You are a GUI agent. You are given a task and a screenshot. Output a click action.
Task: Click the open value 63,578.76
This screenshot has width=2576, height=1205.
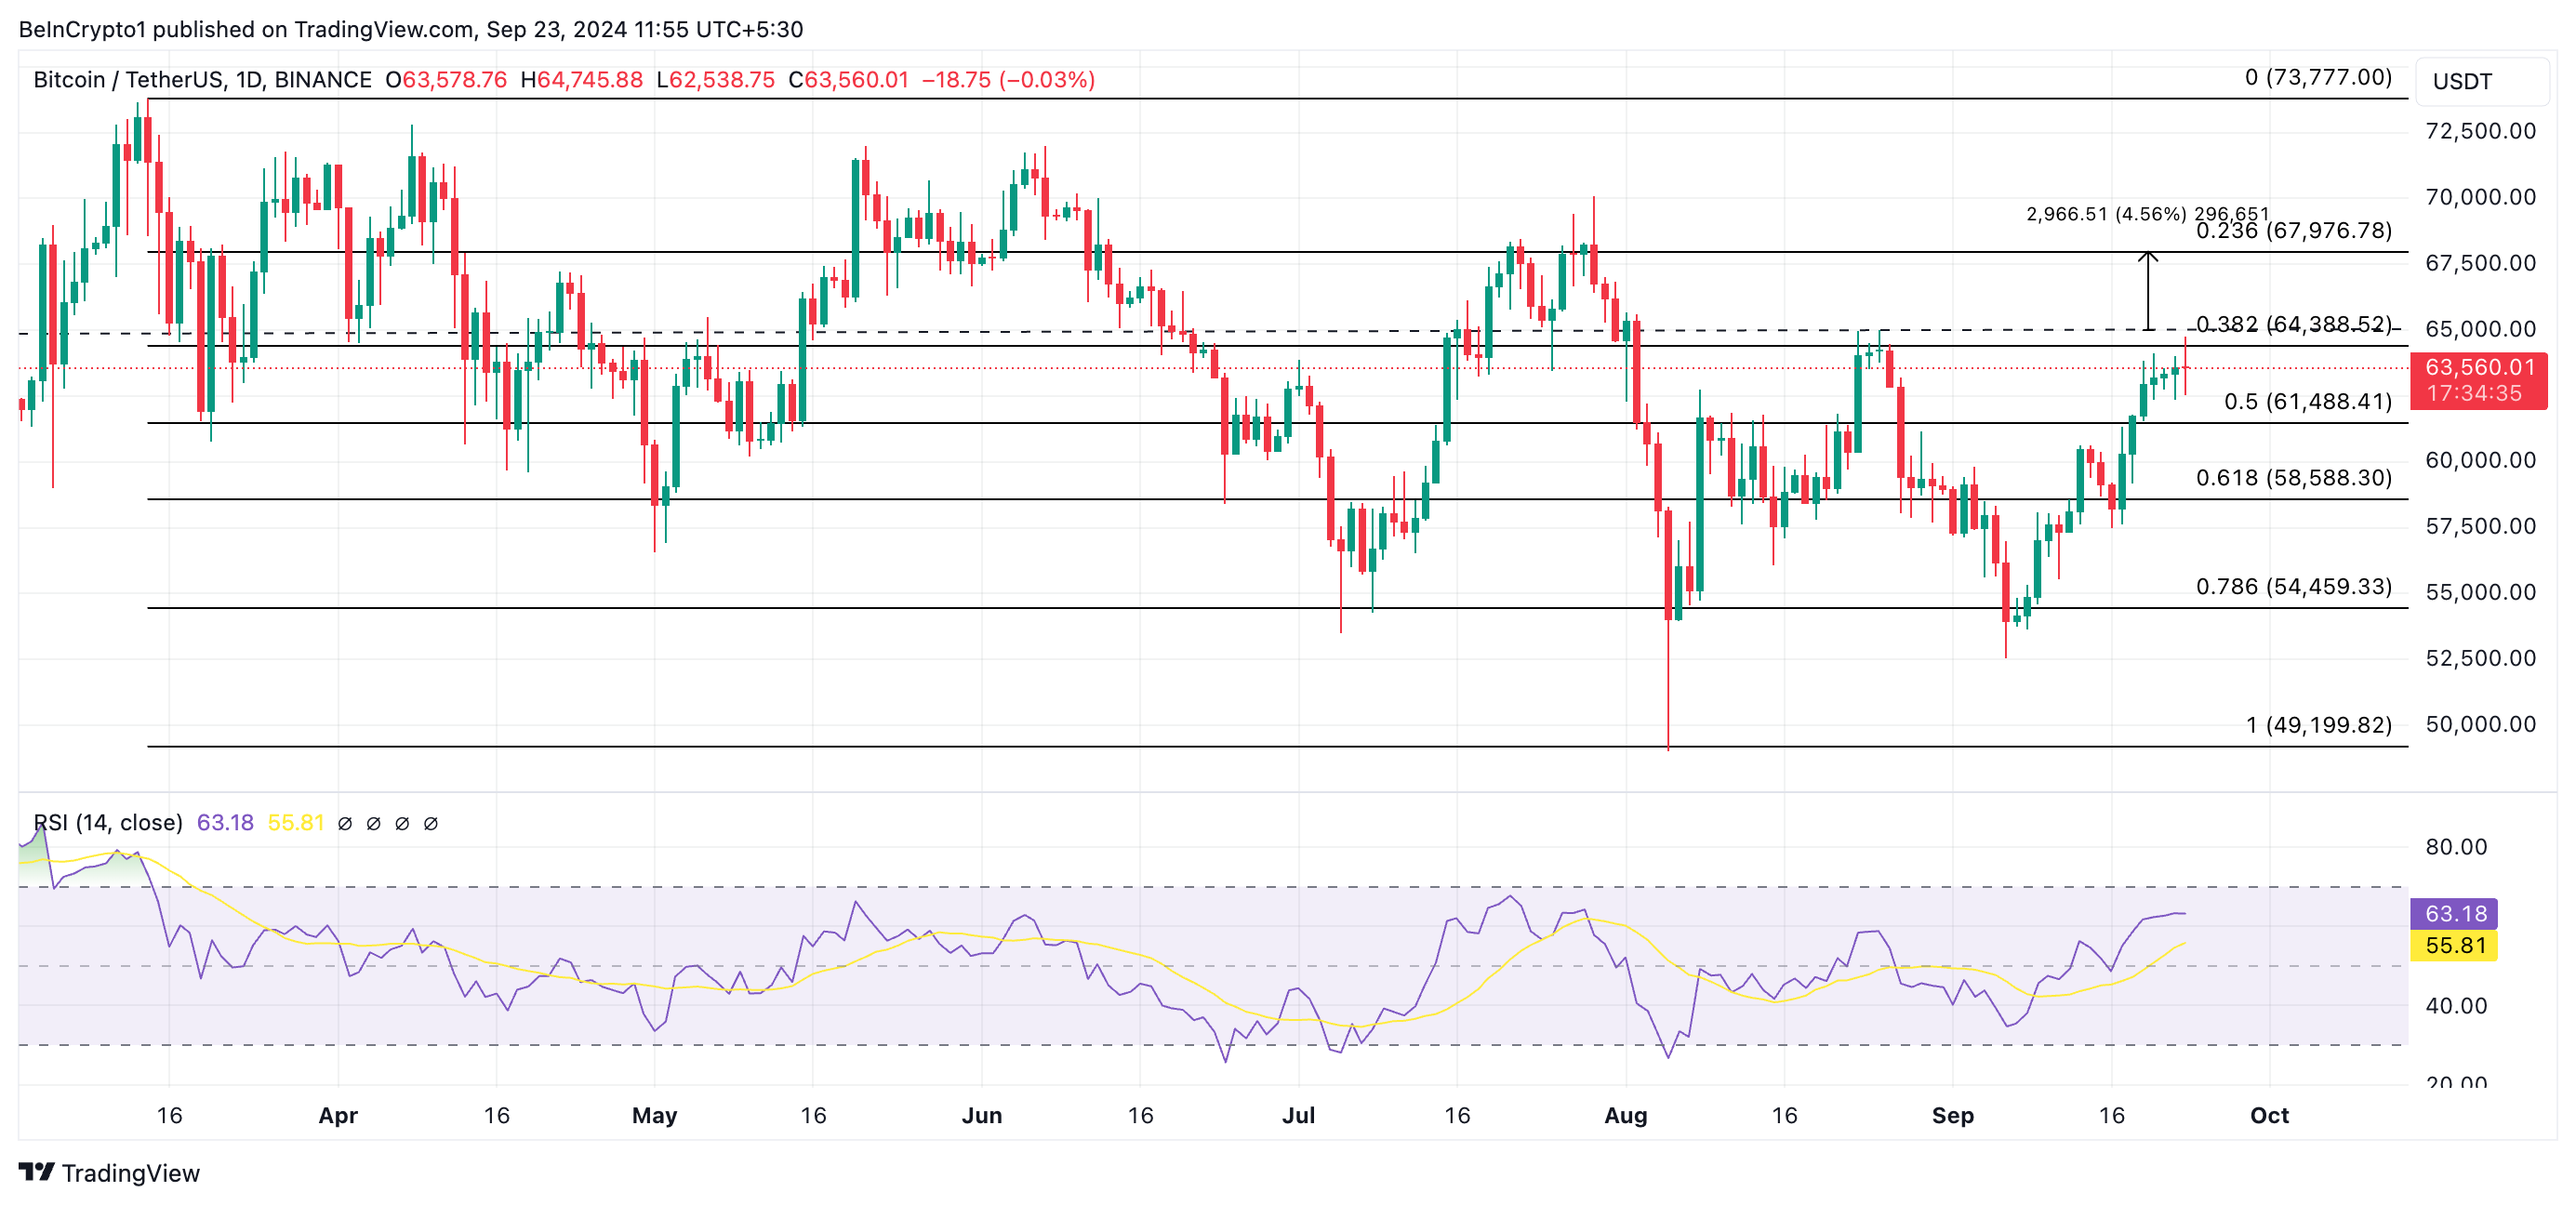[454, 80]
